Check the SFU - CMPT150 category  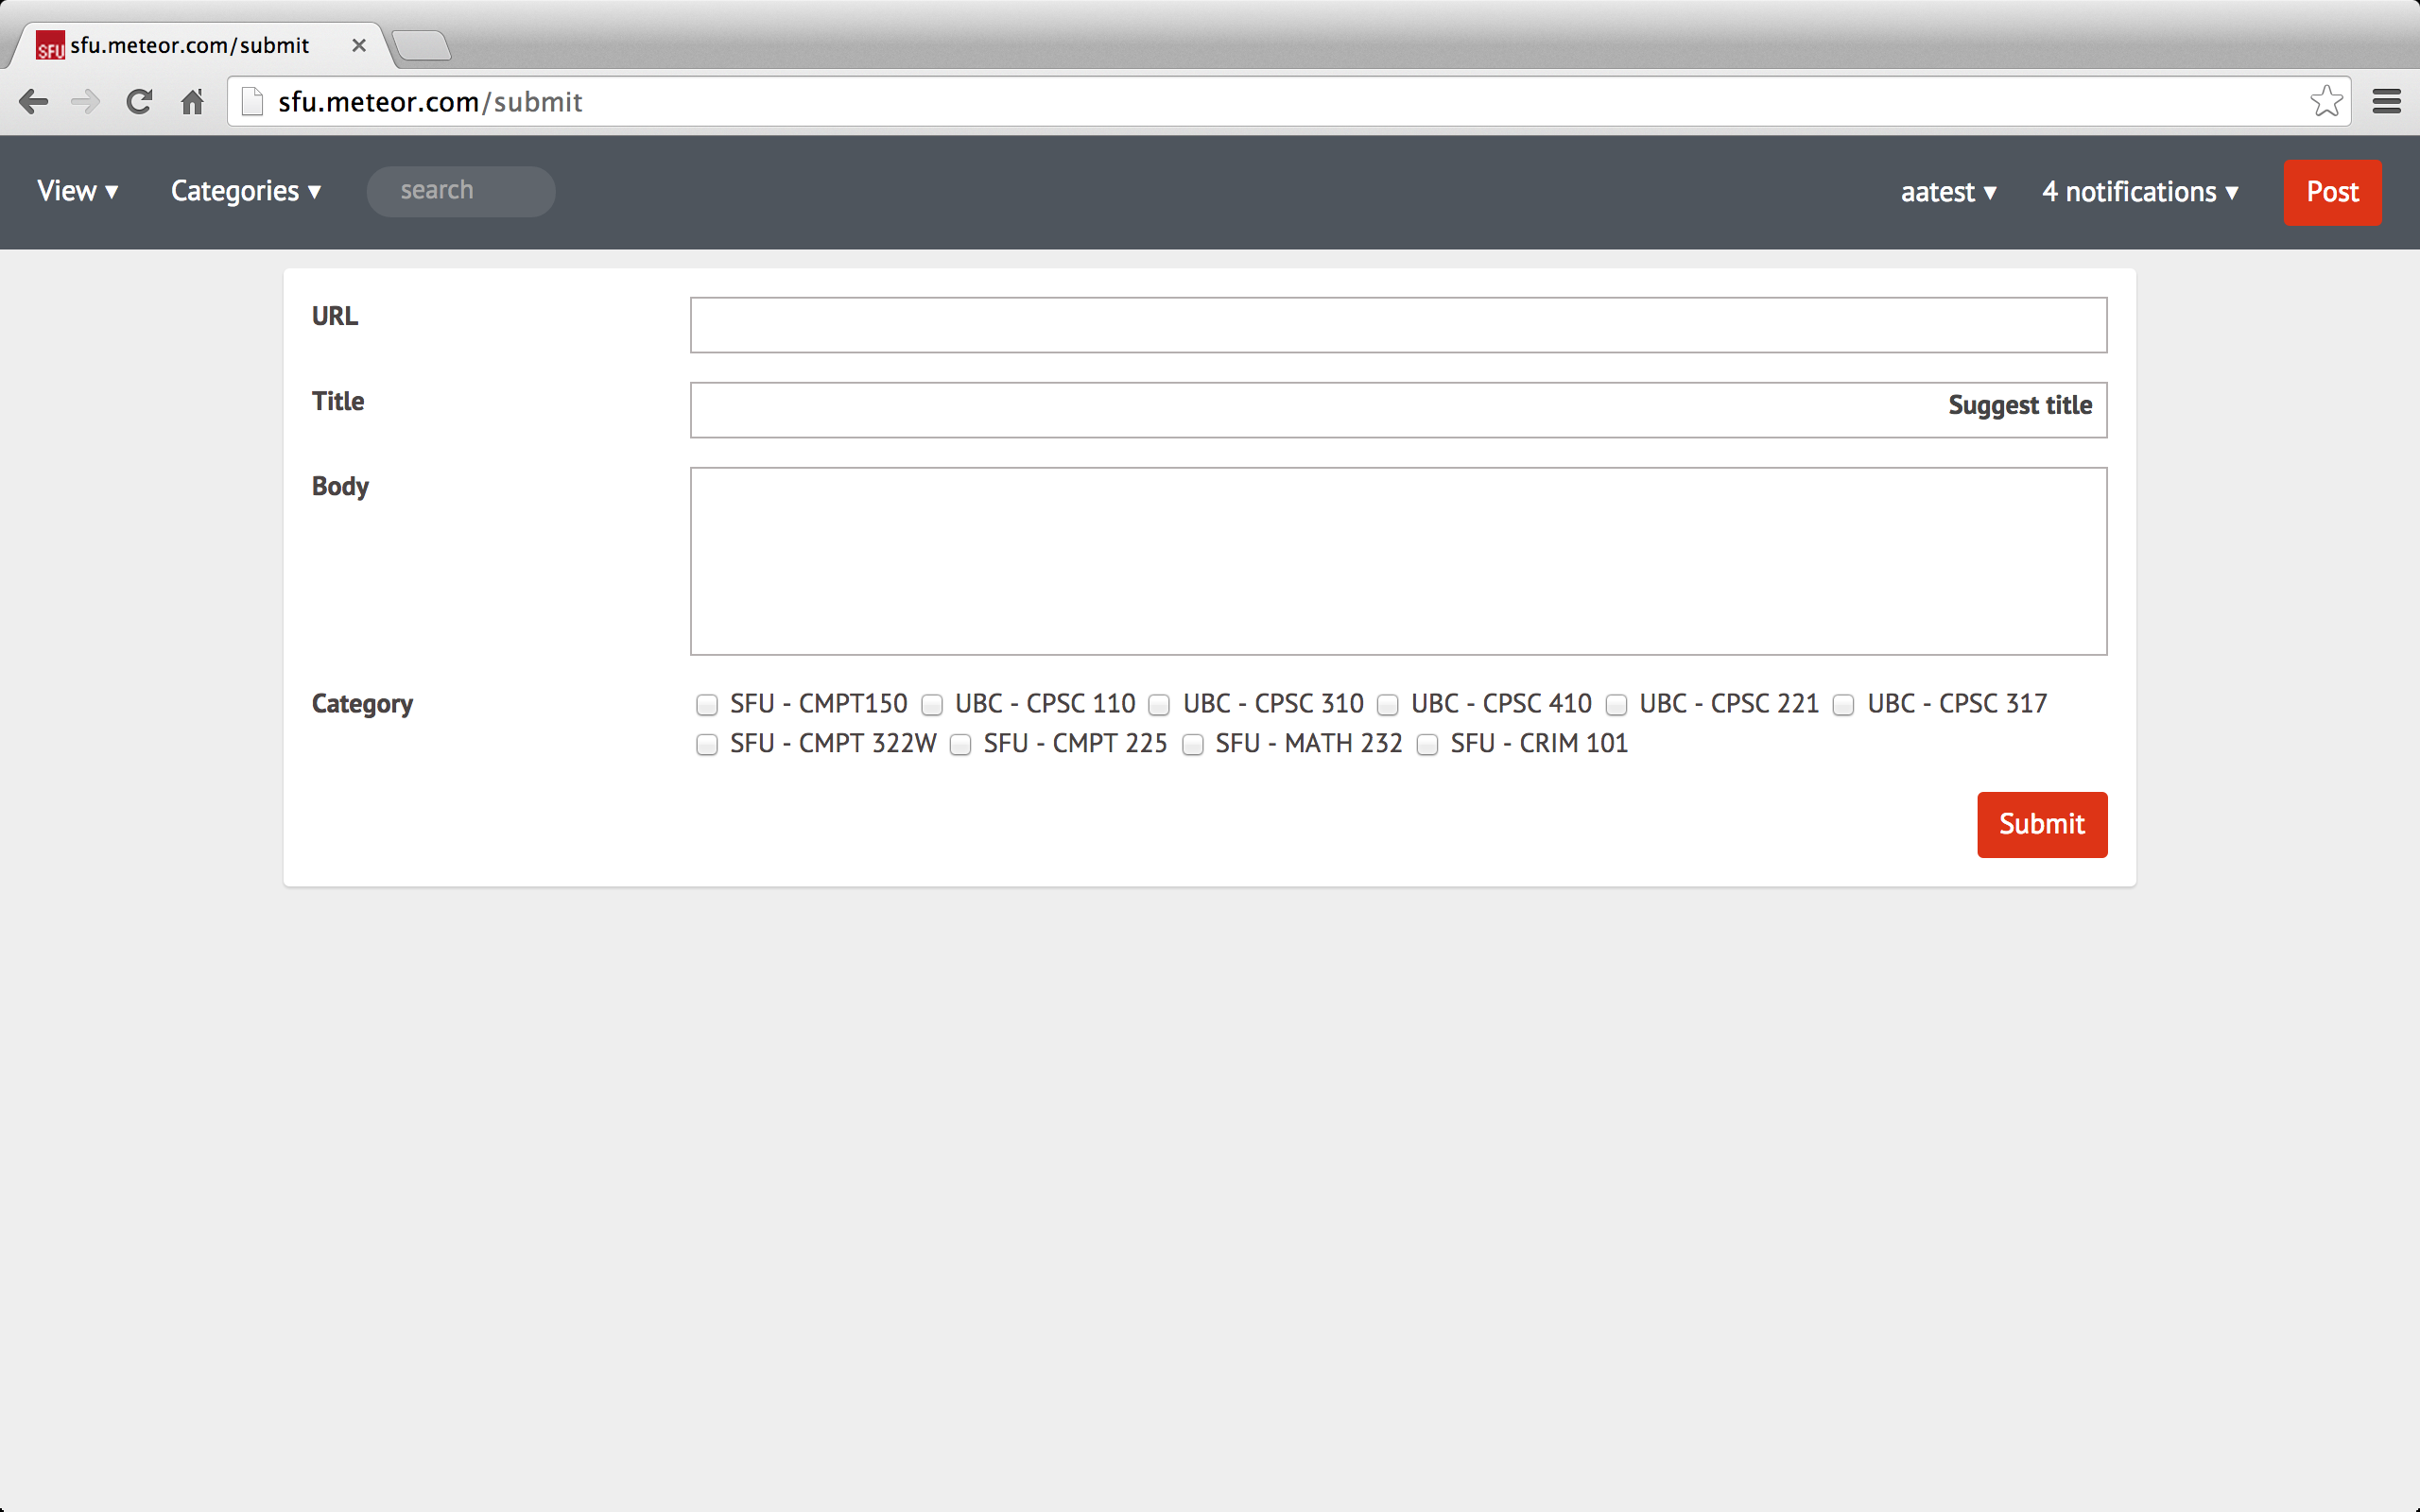tap(707, 705)
